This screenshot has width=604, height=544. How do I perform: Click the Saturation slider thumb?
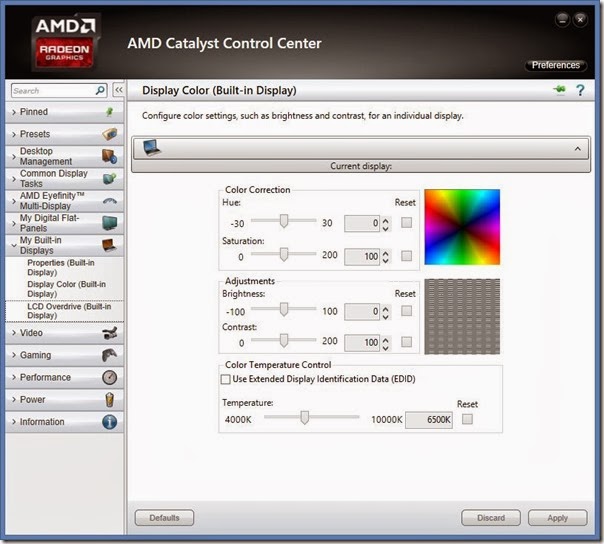click(x=284, y=255)
